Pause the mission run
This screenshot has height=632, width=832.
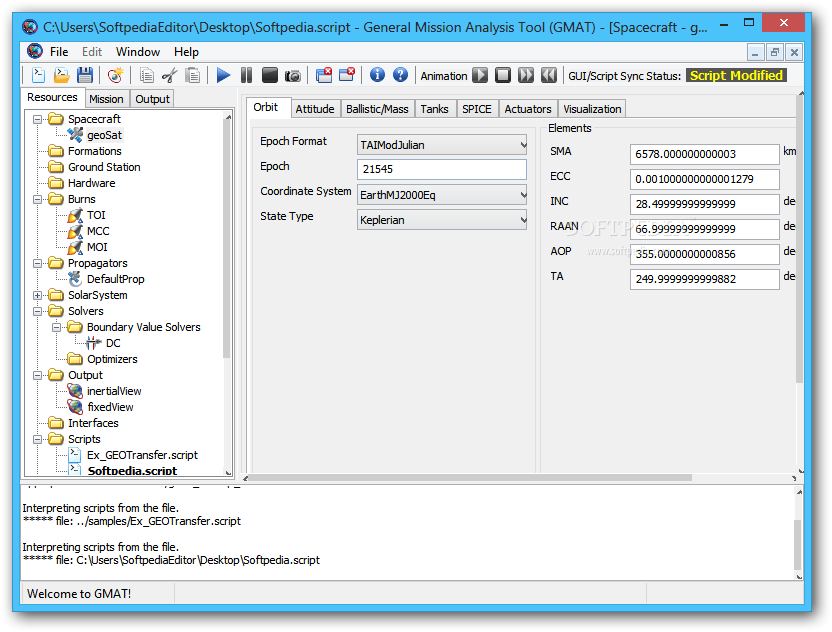coord(246,75)
